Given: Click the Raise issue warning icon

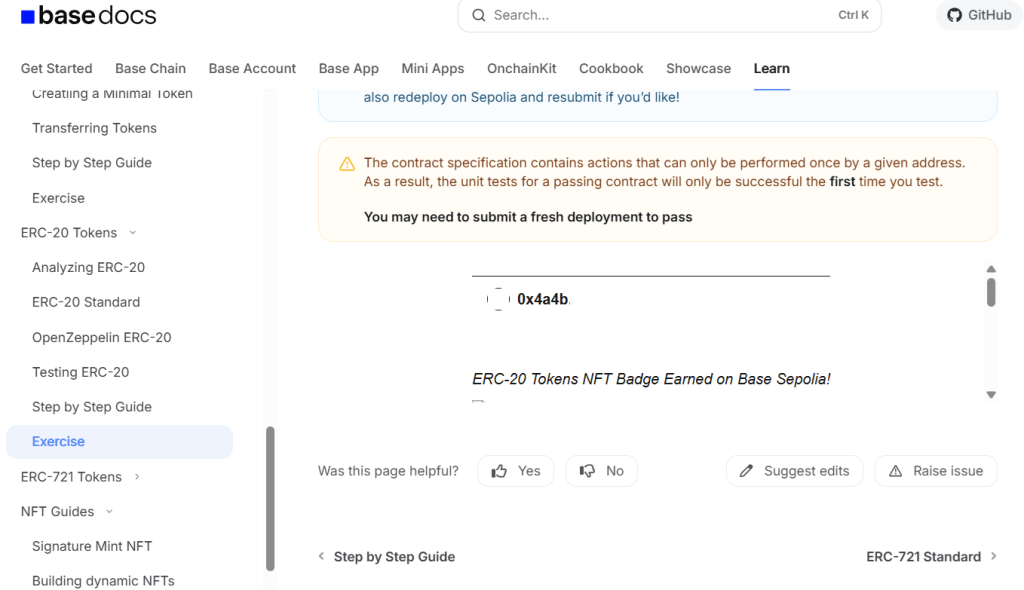Looking at the screenshot, I should tap(895, 471).
